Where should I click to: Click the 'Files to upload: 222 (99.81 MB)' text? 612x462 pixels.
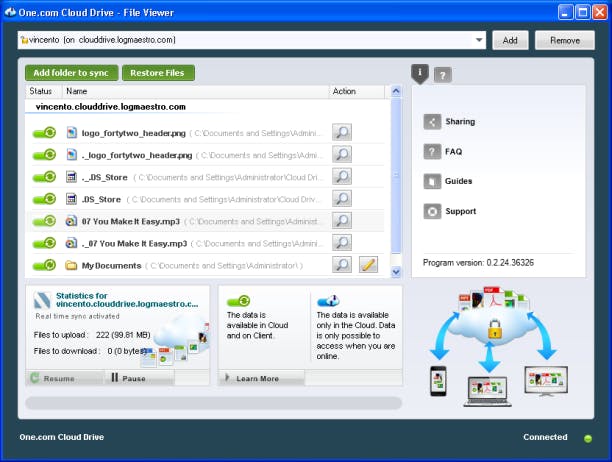92,335
